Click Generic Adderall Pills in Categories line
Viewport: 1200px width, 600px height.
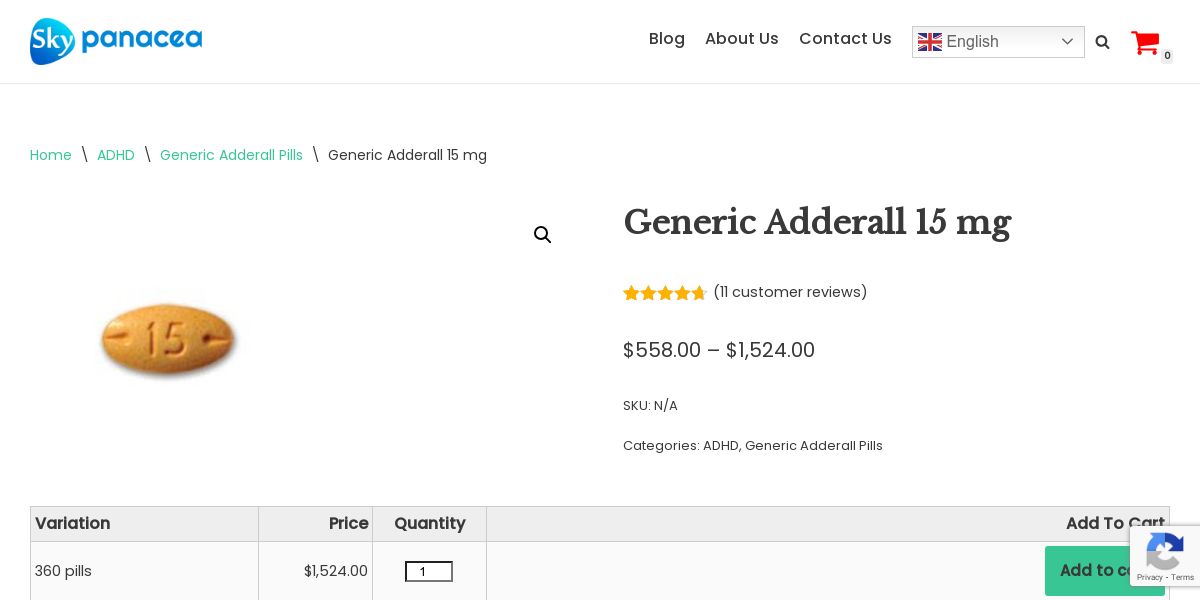pos(813,446)
